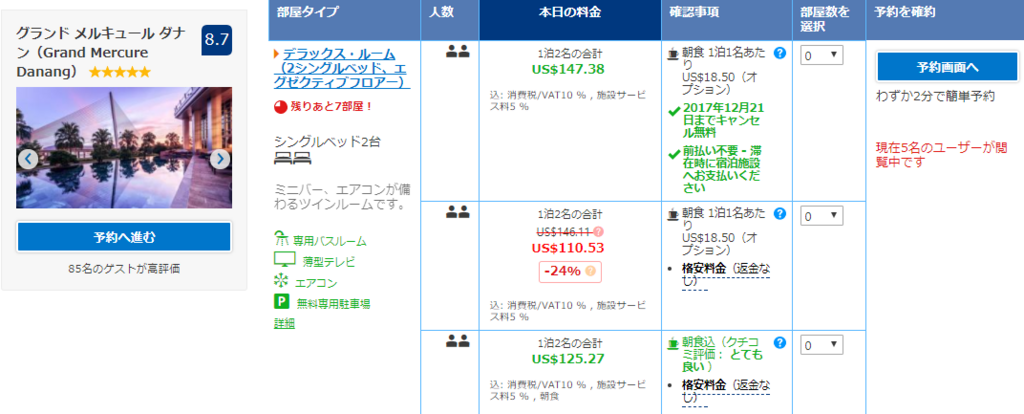Click the 8.7 review score badge
The height and width of the screenshot is (414, 1024).
click(216, 40)
